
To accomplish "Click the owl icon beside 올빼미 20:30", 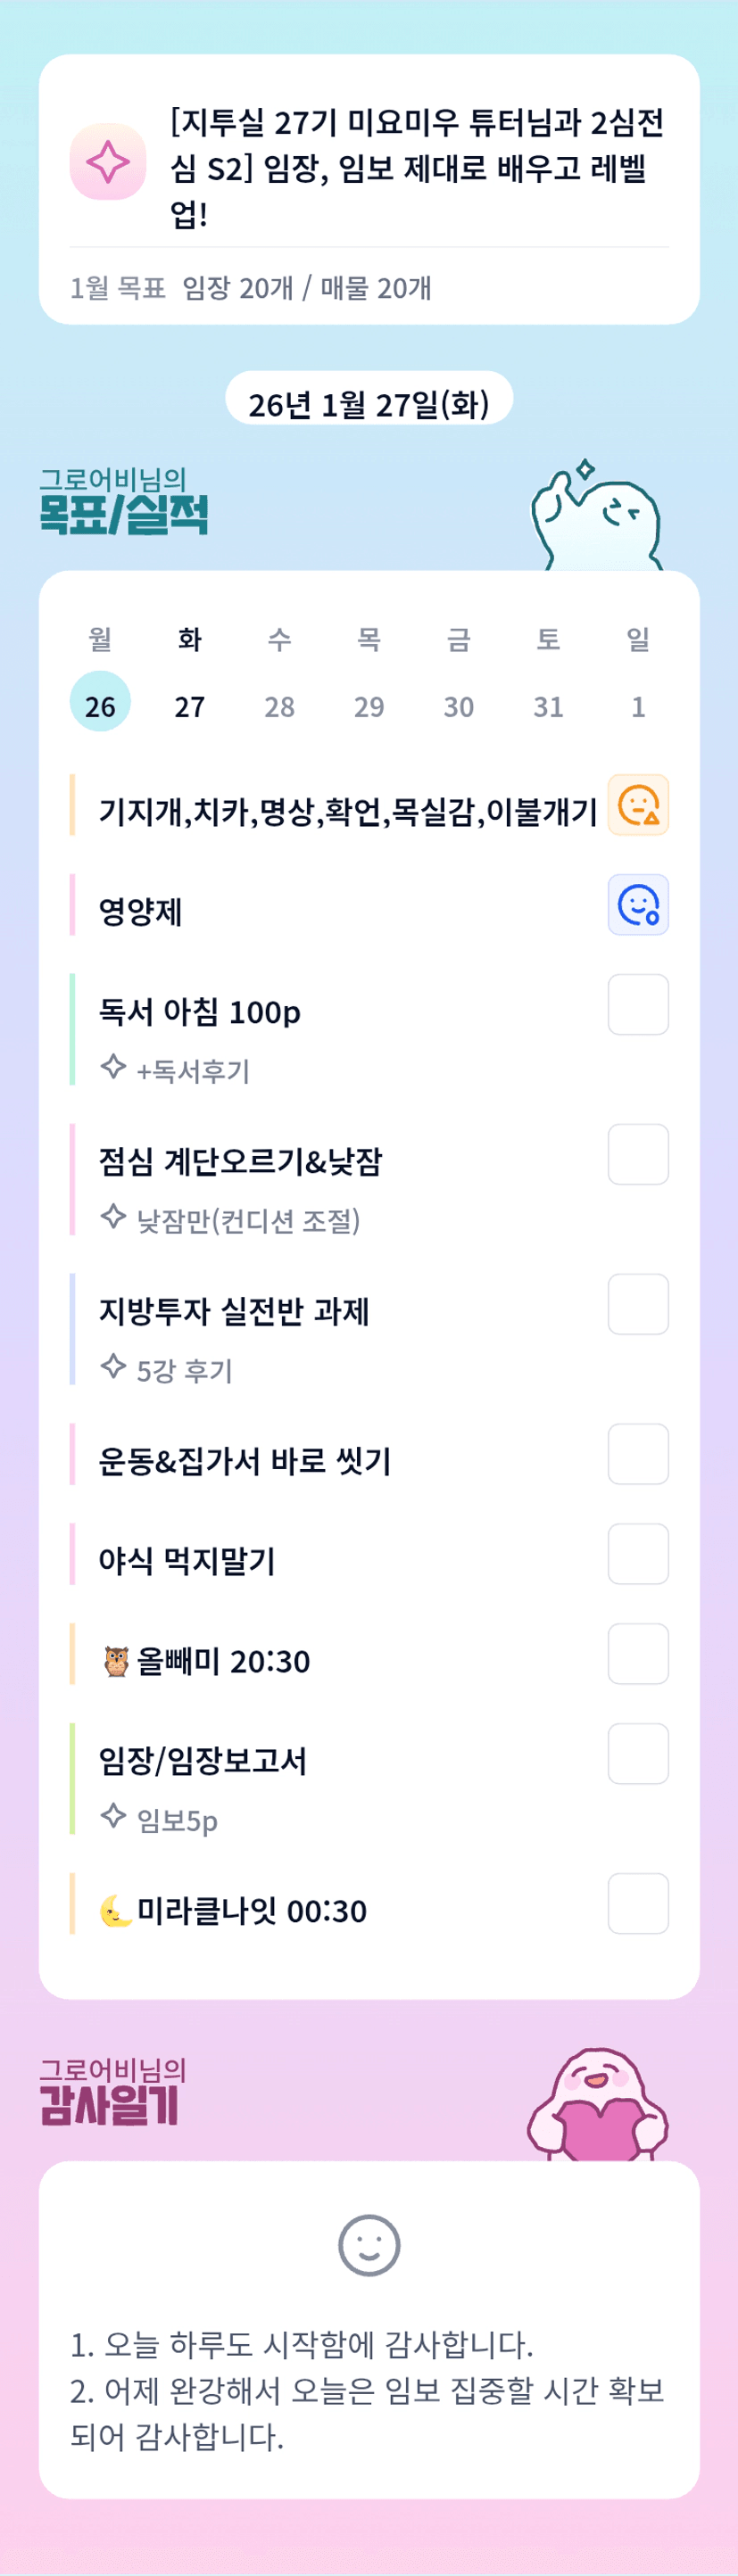I will pos(116,1661).
